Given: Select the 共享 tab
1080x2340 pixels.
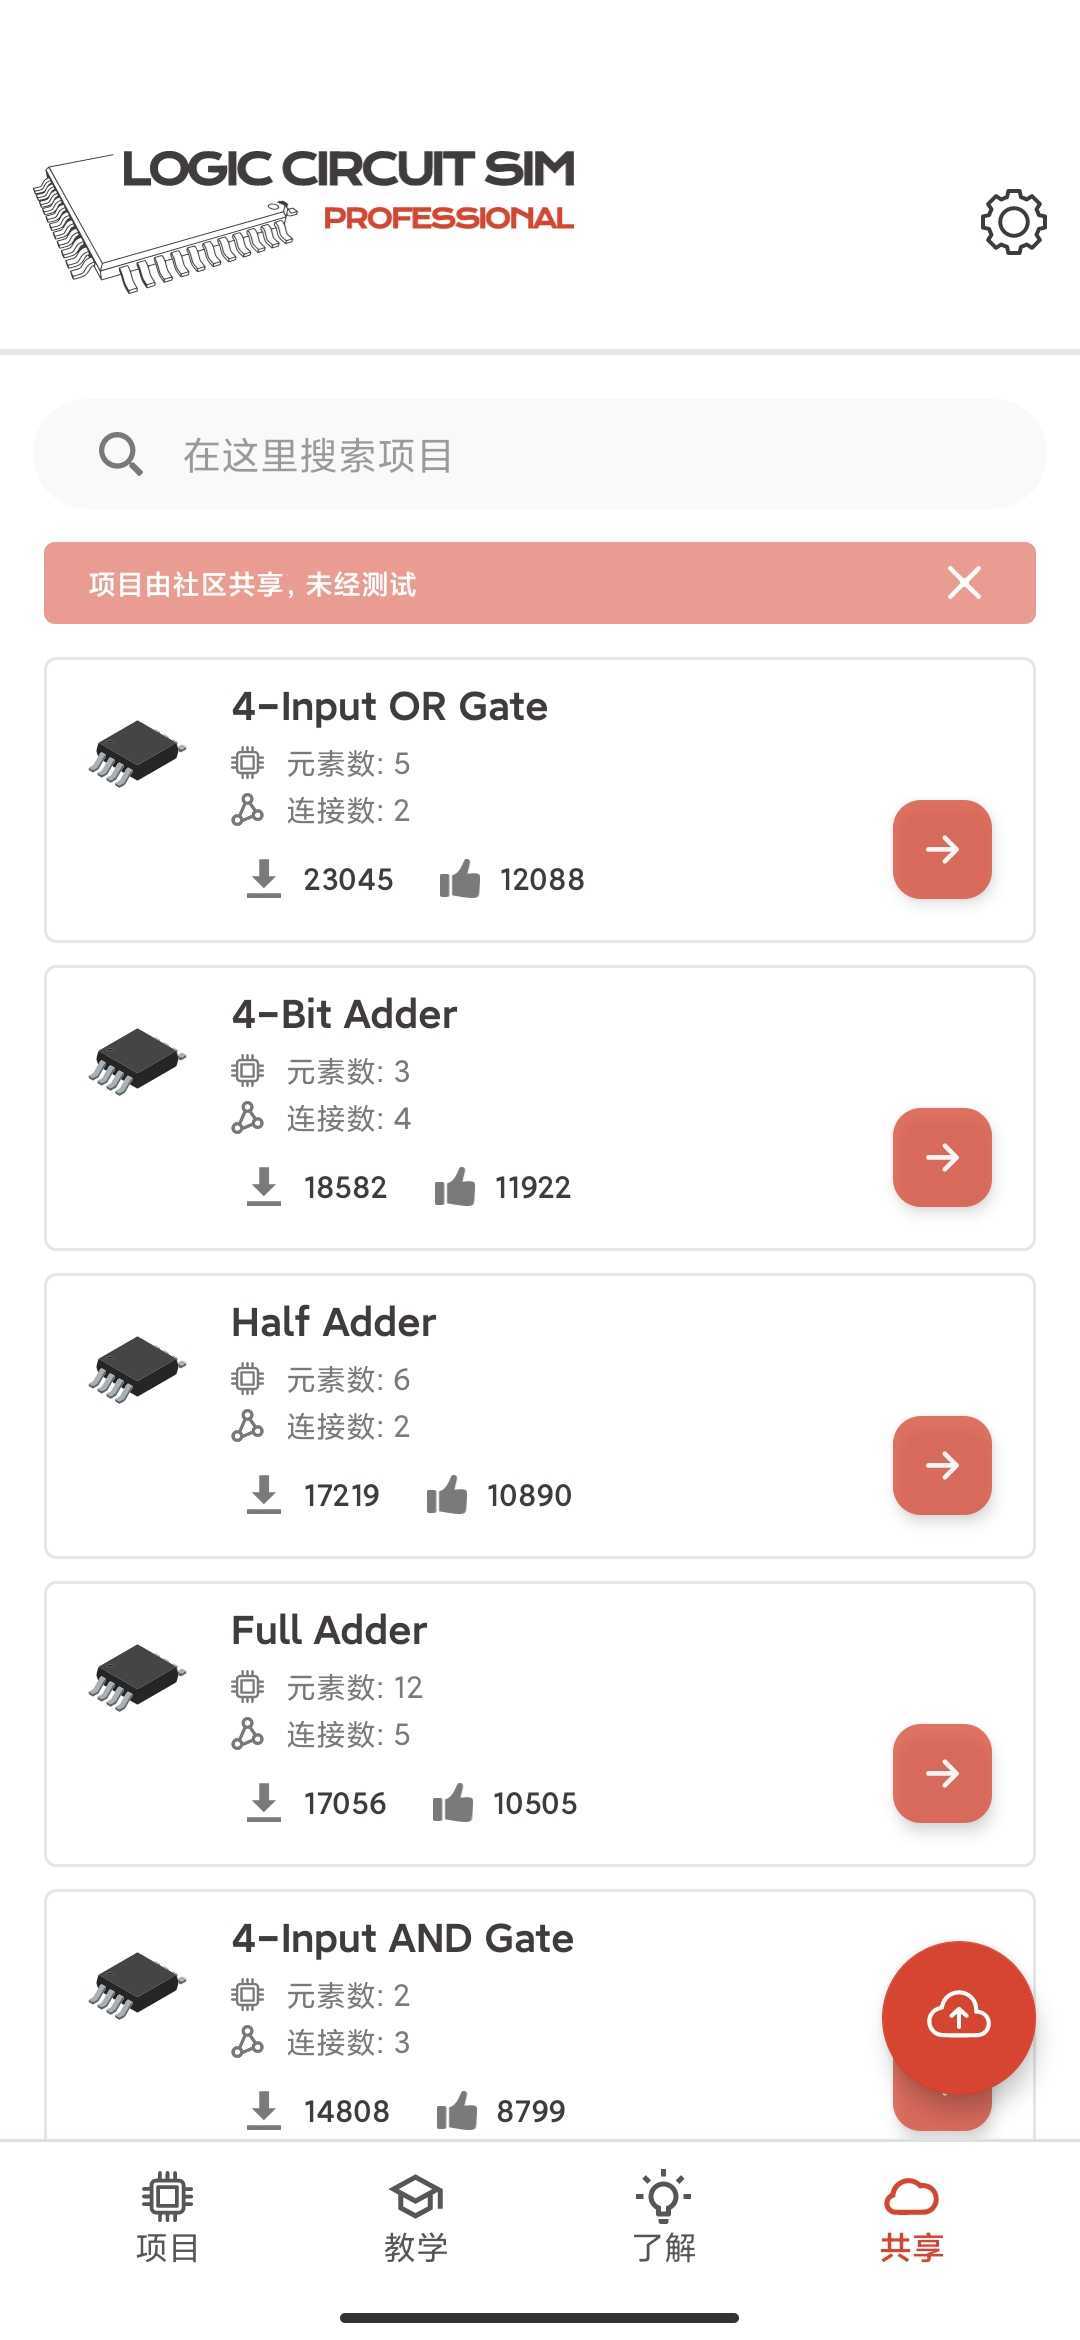Looking at the screenshot, I should (911, 2217).
